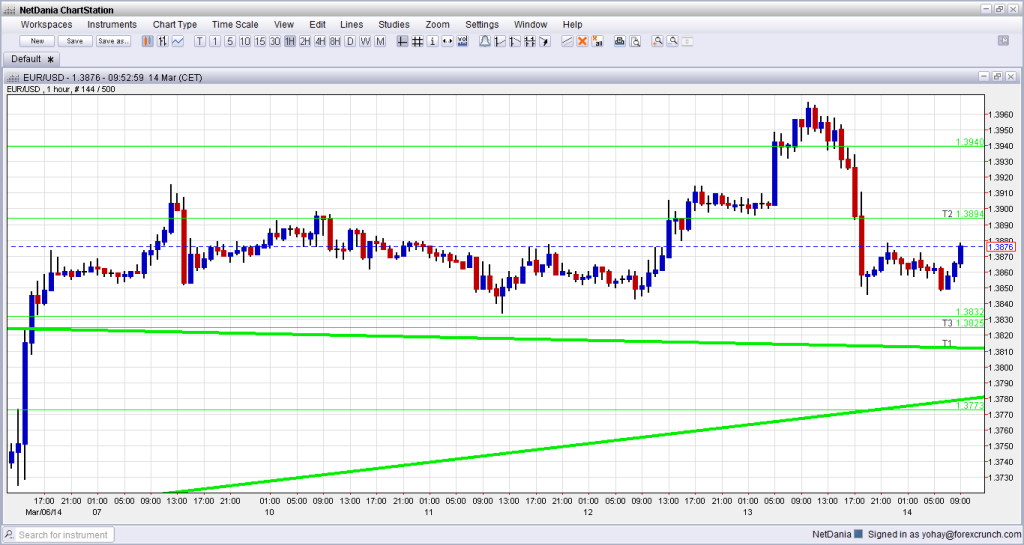1024x545 pixels.
Task: Select the tick (T) time scale
Action: point(200,41)
